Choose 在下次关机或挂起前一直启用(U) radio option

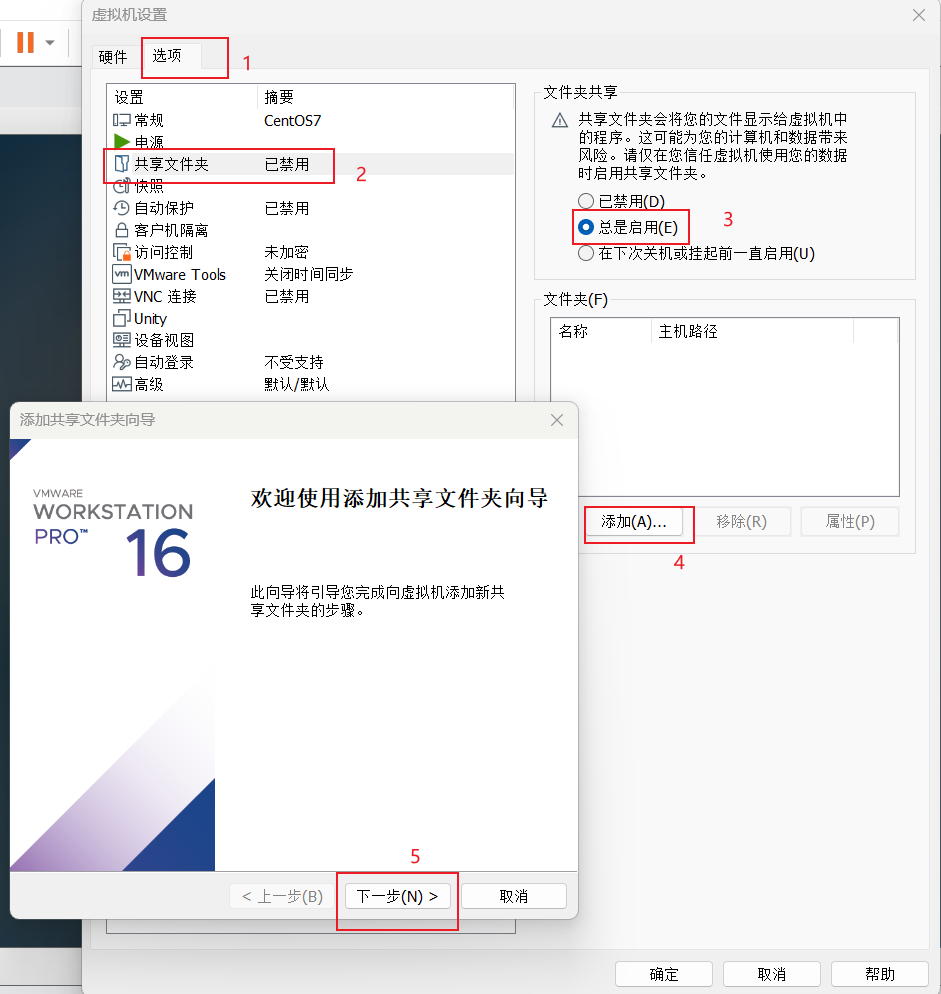[586, 253]
